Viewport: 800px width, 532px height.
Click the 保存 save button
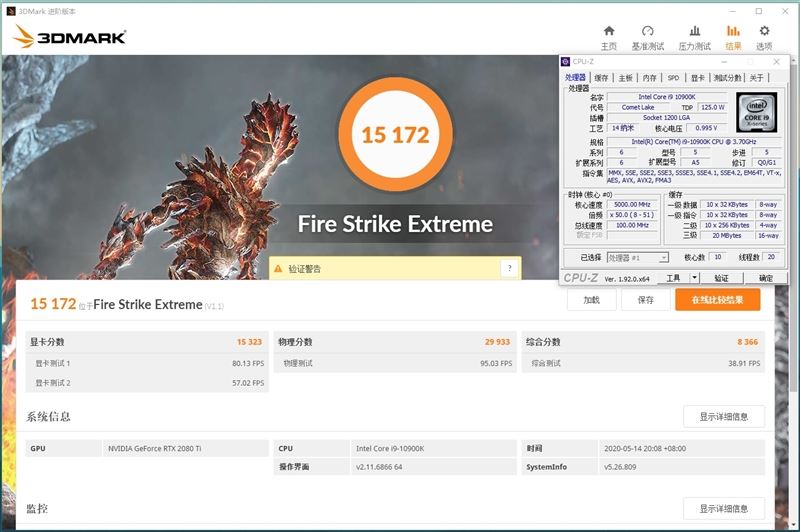[x=645, y=300]
